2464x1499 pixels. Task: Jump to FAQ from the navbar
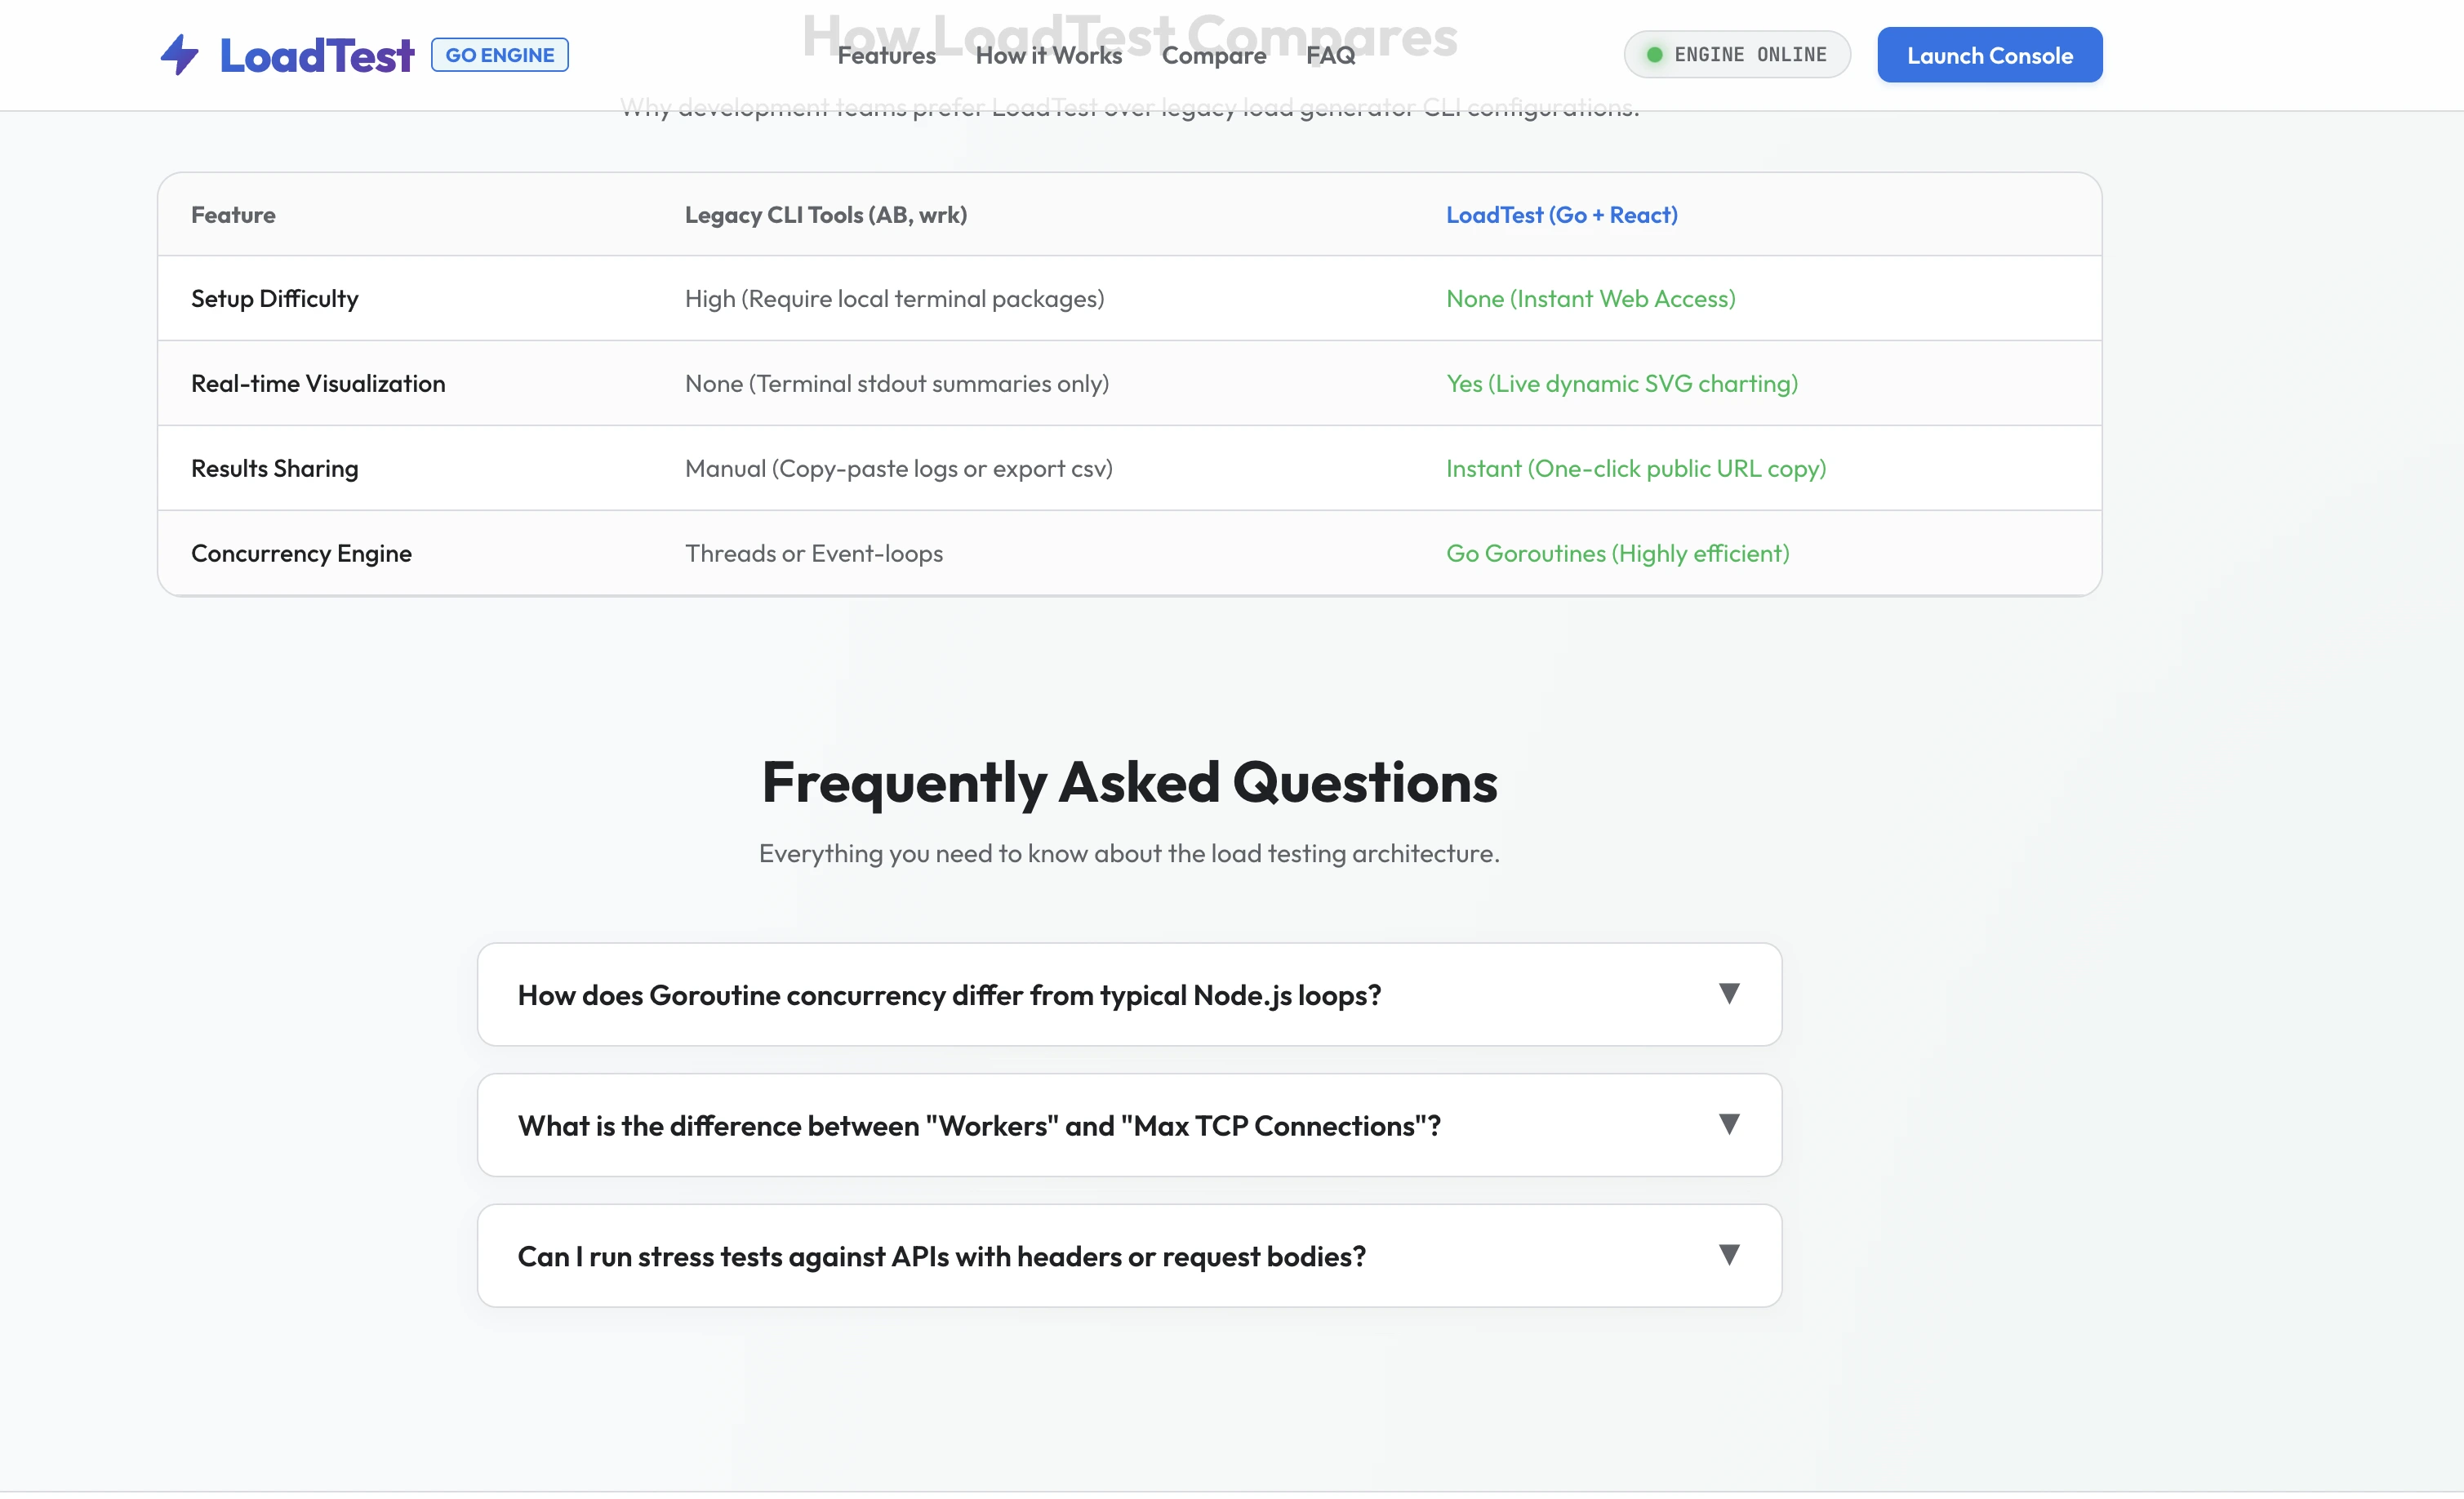pos(1330,55)
